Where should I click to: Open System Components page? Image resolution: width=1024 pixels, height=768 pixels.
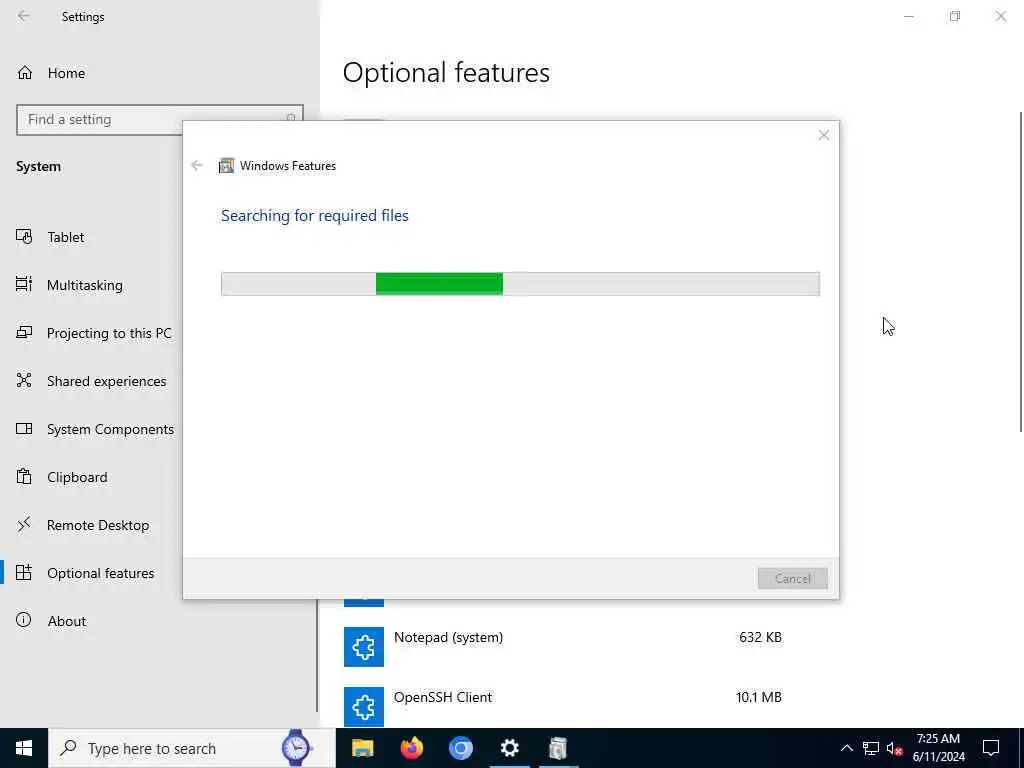[x=110, y=429]
